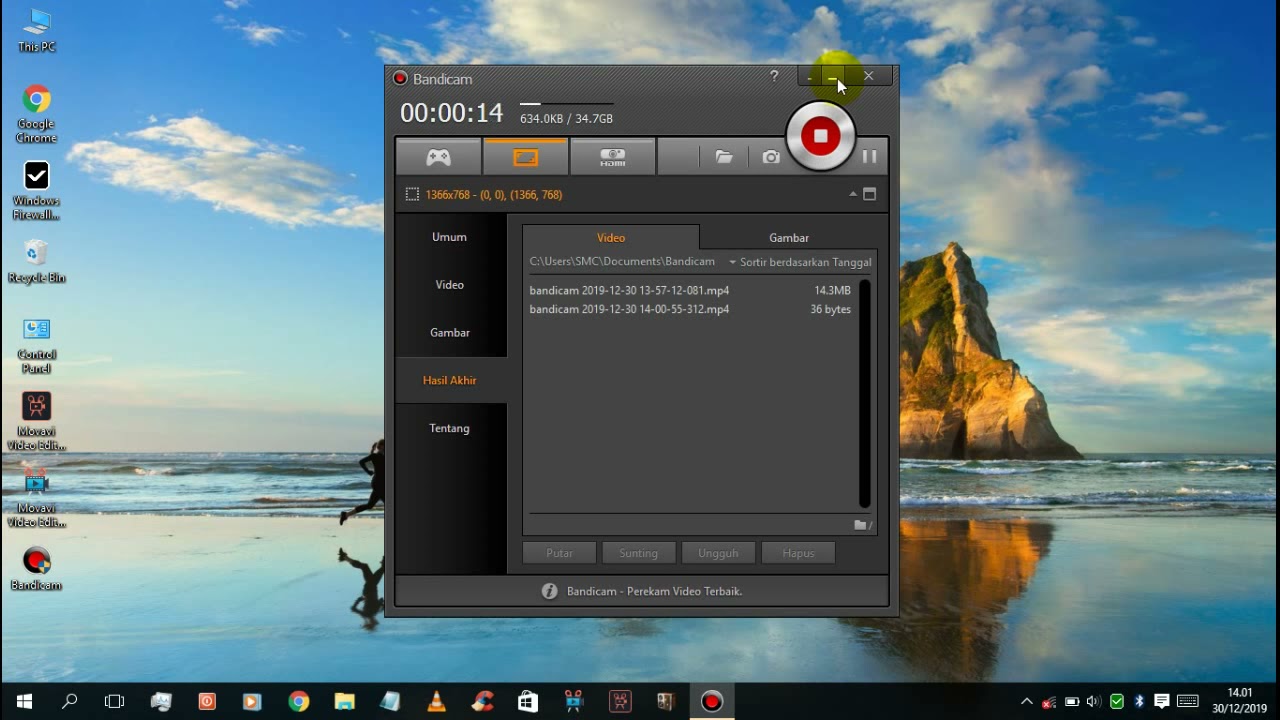
Task: Open Windows Firewall desktop shortcut
Action: click(x=37, y=191)
